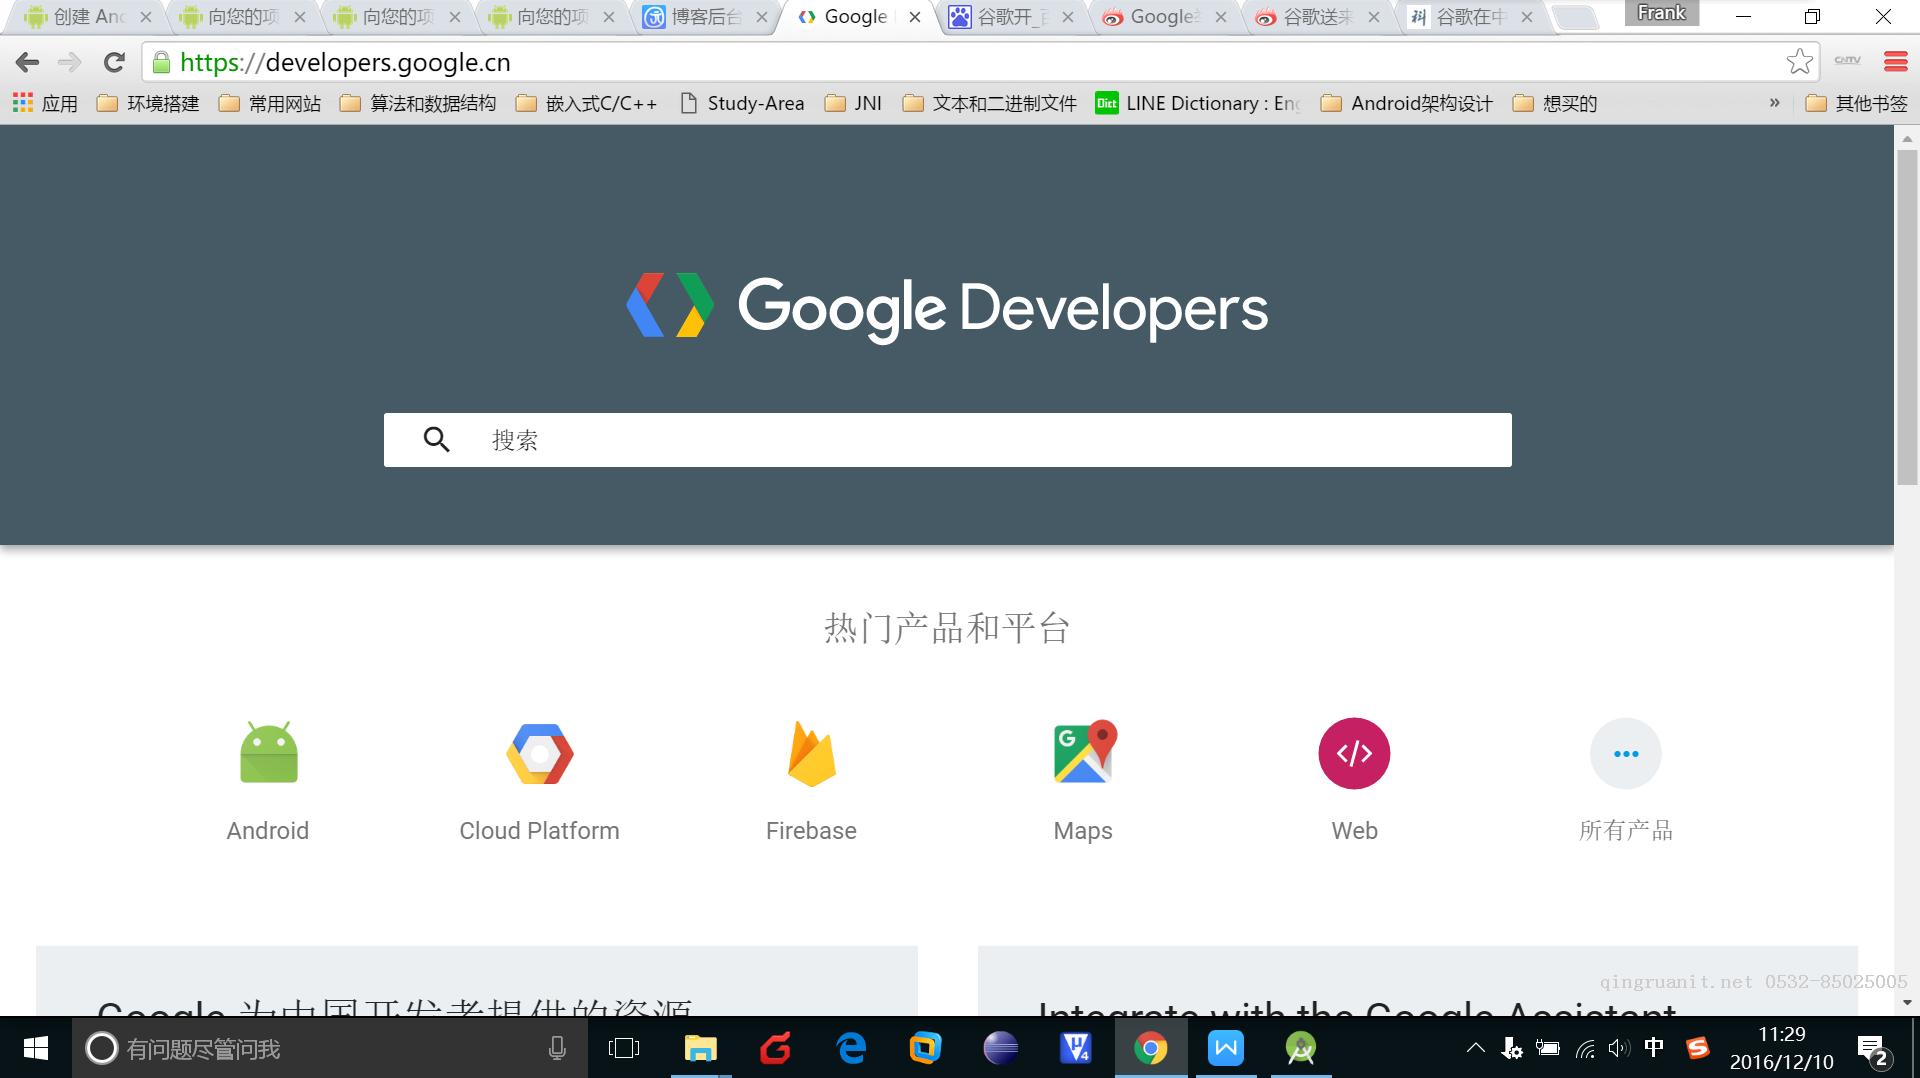Screen dimensions: 1920x1078
Task: Click the Firebase label
Action: click(811, 831)
